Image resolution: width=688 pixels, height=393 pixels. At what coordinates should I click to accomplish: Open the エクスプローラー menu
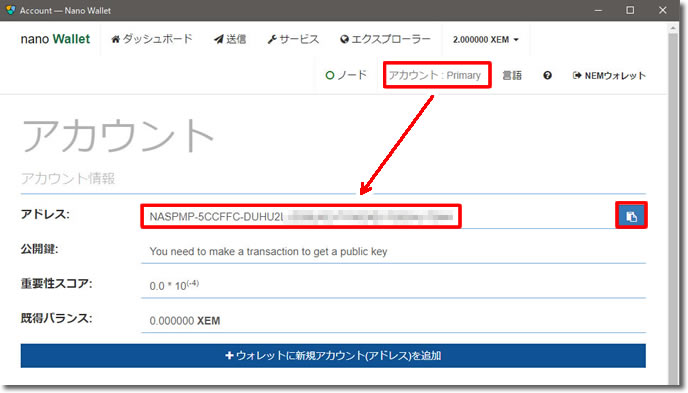click(x=385, y=39)
